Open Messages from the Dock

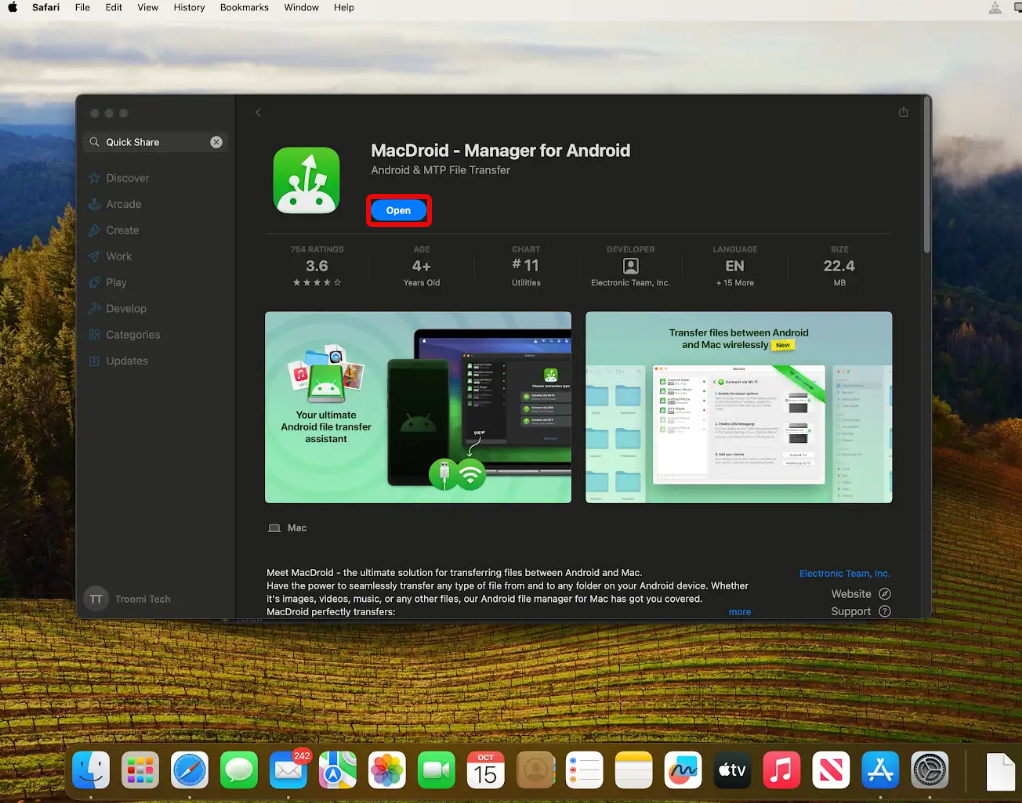[x=239, y=770]
